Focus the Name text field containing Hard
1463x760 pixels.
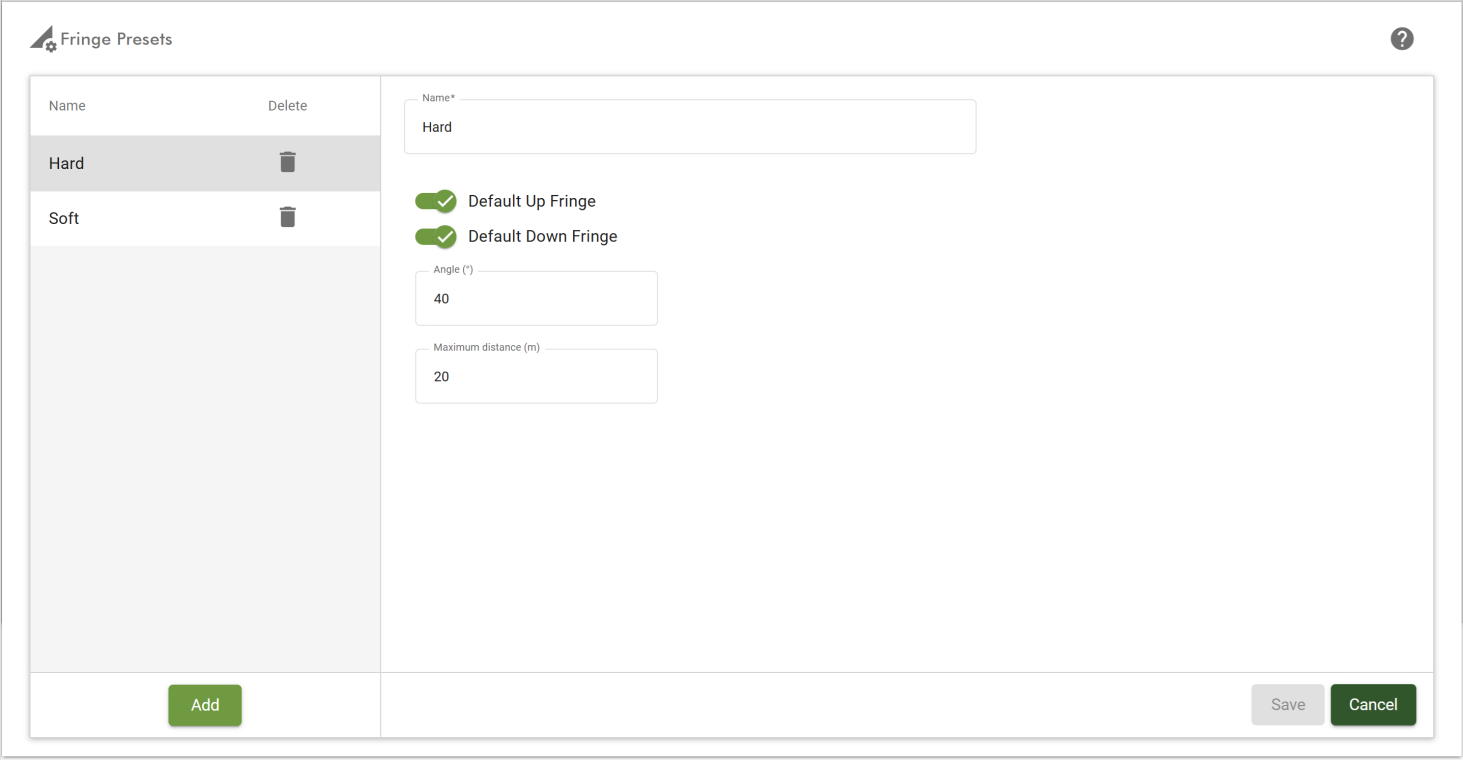coord(690,127)
